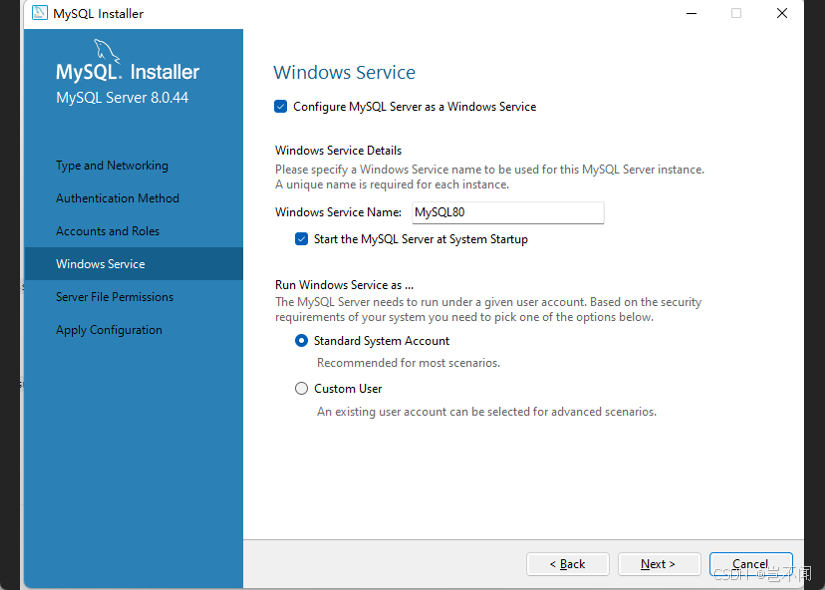This screenshot has height=590, width=825.
Task: Select the Standard System Account option
Action: [301, 341]
